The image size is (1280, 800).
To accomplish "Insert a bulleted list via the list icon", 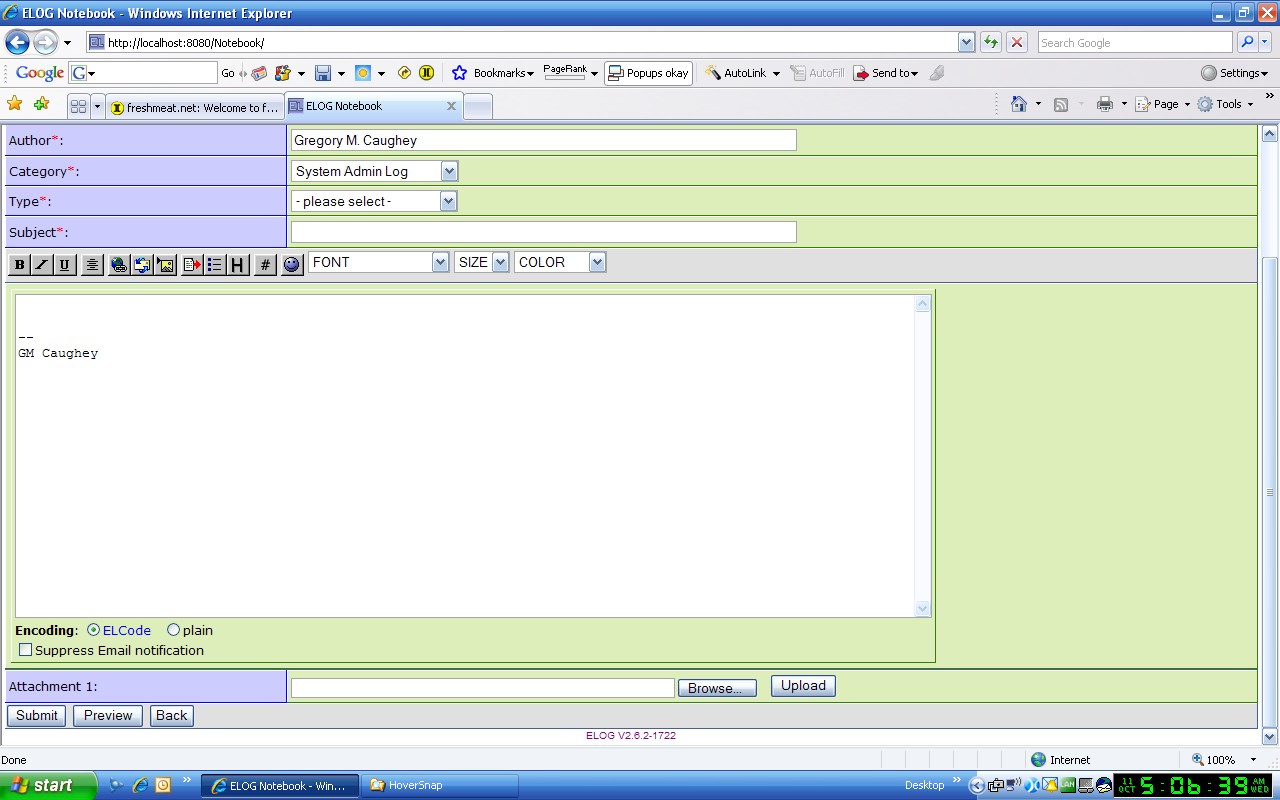I will coord(215,264).
